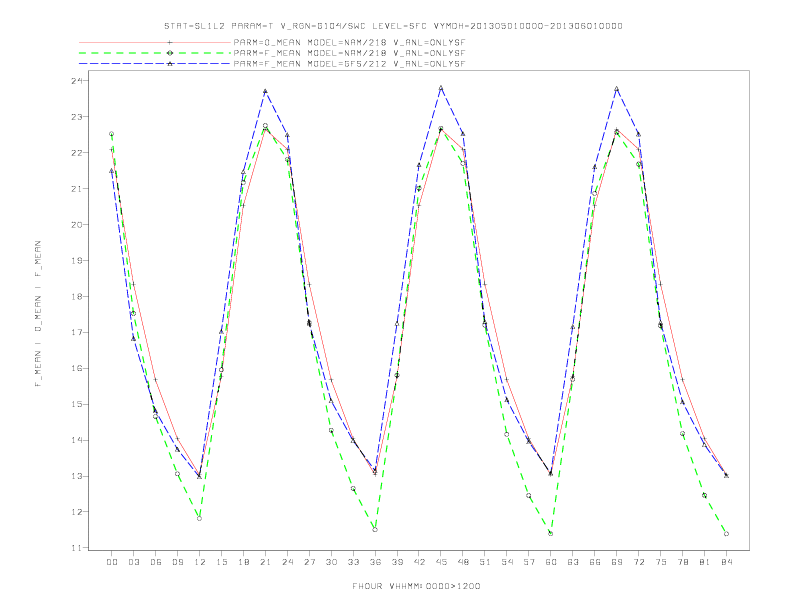Click x-axis tick label 30
The width and height of the screenshot is (792, 612).
pos(331,562)
